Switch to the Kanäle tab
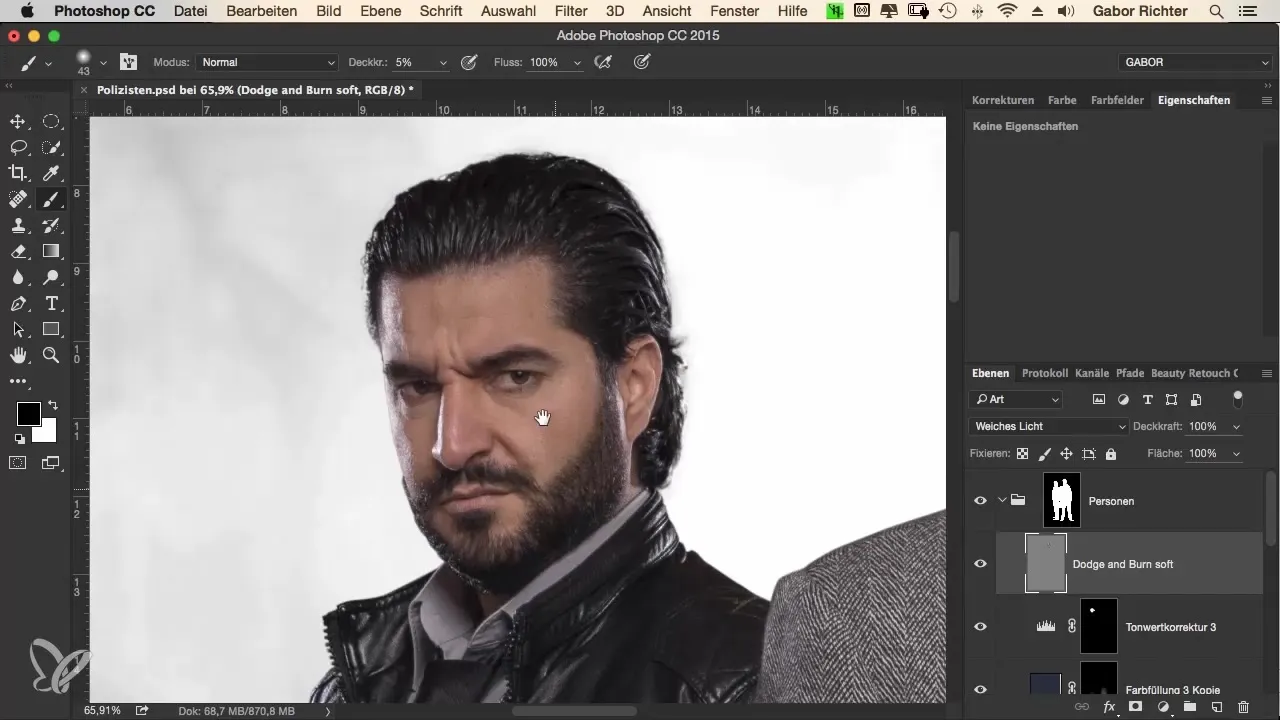Image resolution: width=1280 pixels, height=720 pixels. tap(1092, 373)
